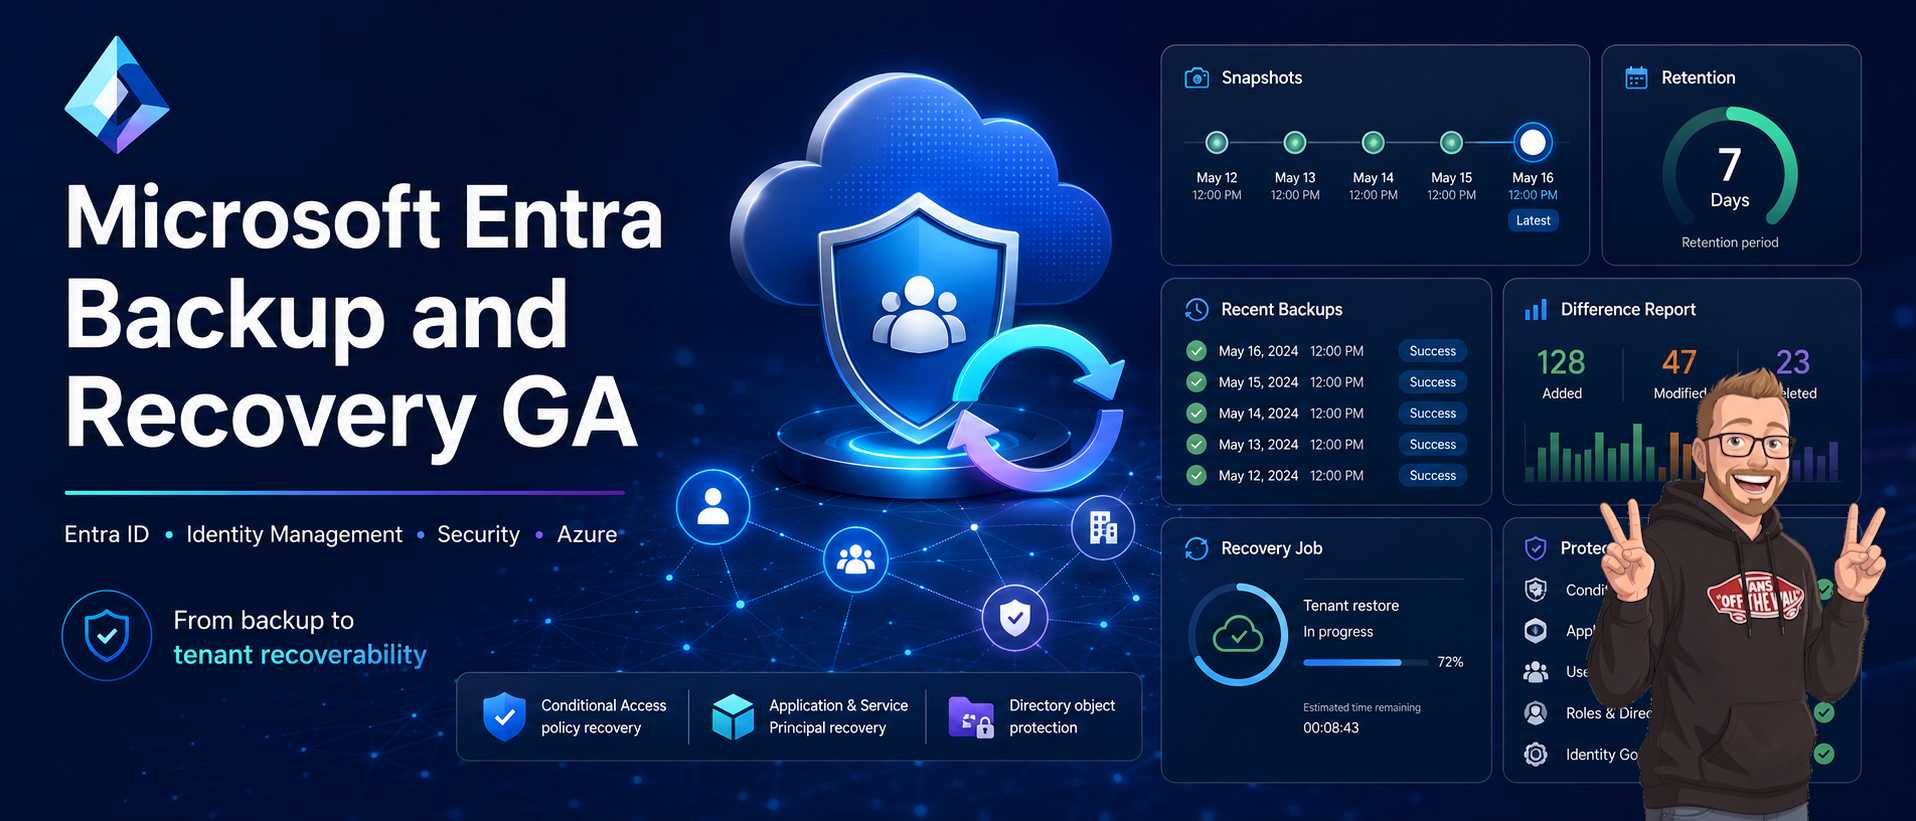Click the tenant recoverability text
This screenshot has height=821, width=1916.
tap(300, 654)
